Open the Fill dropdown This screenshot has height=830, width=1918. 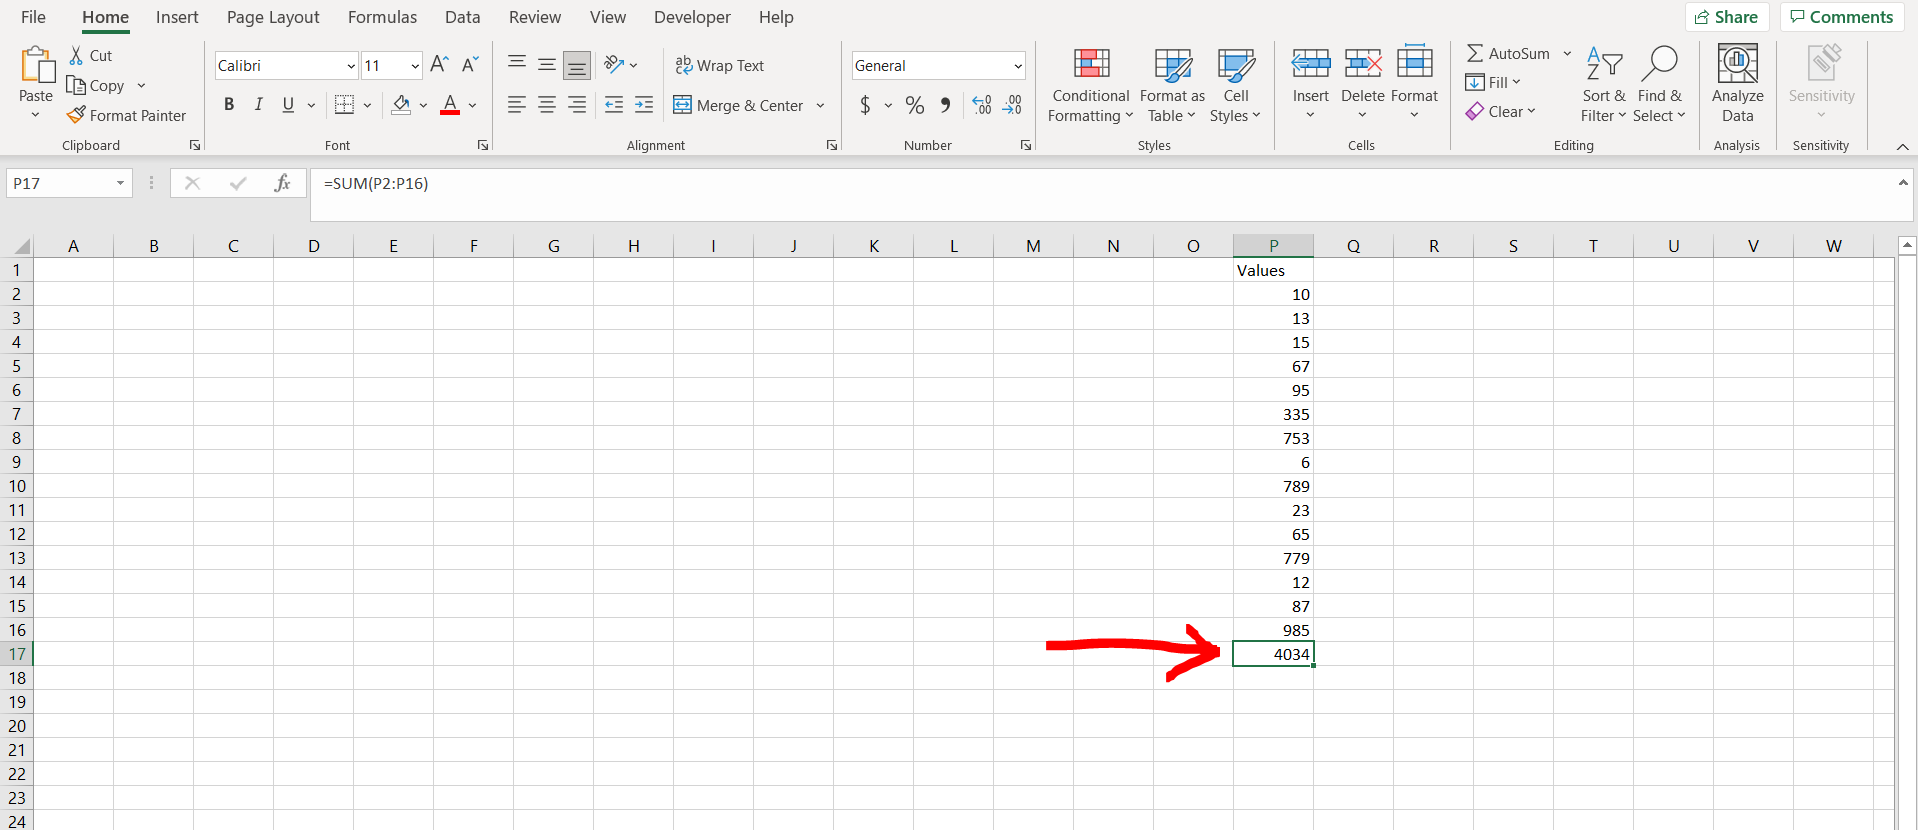(1493, 83)
